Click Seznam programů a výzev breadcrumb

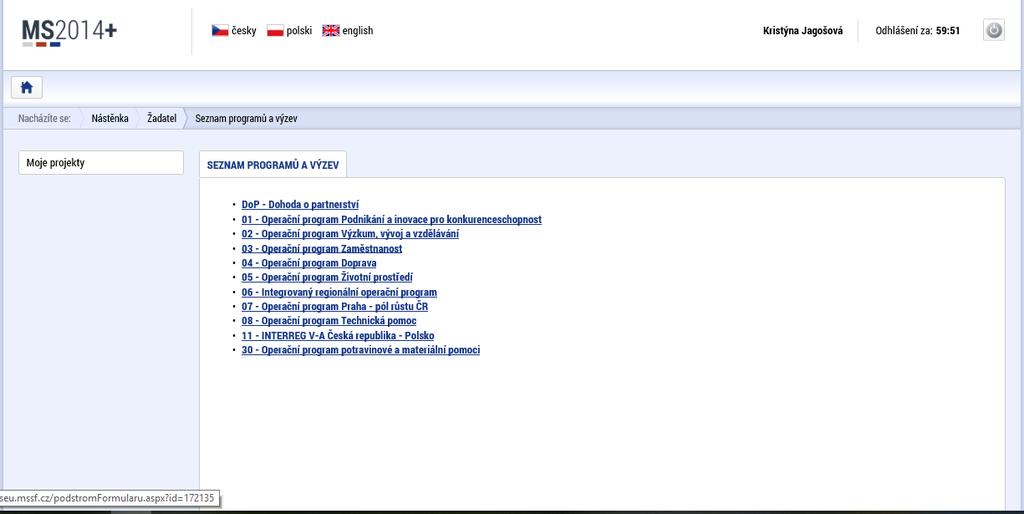246,119
